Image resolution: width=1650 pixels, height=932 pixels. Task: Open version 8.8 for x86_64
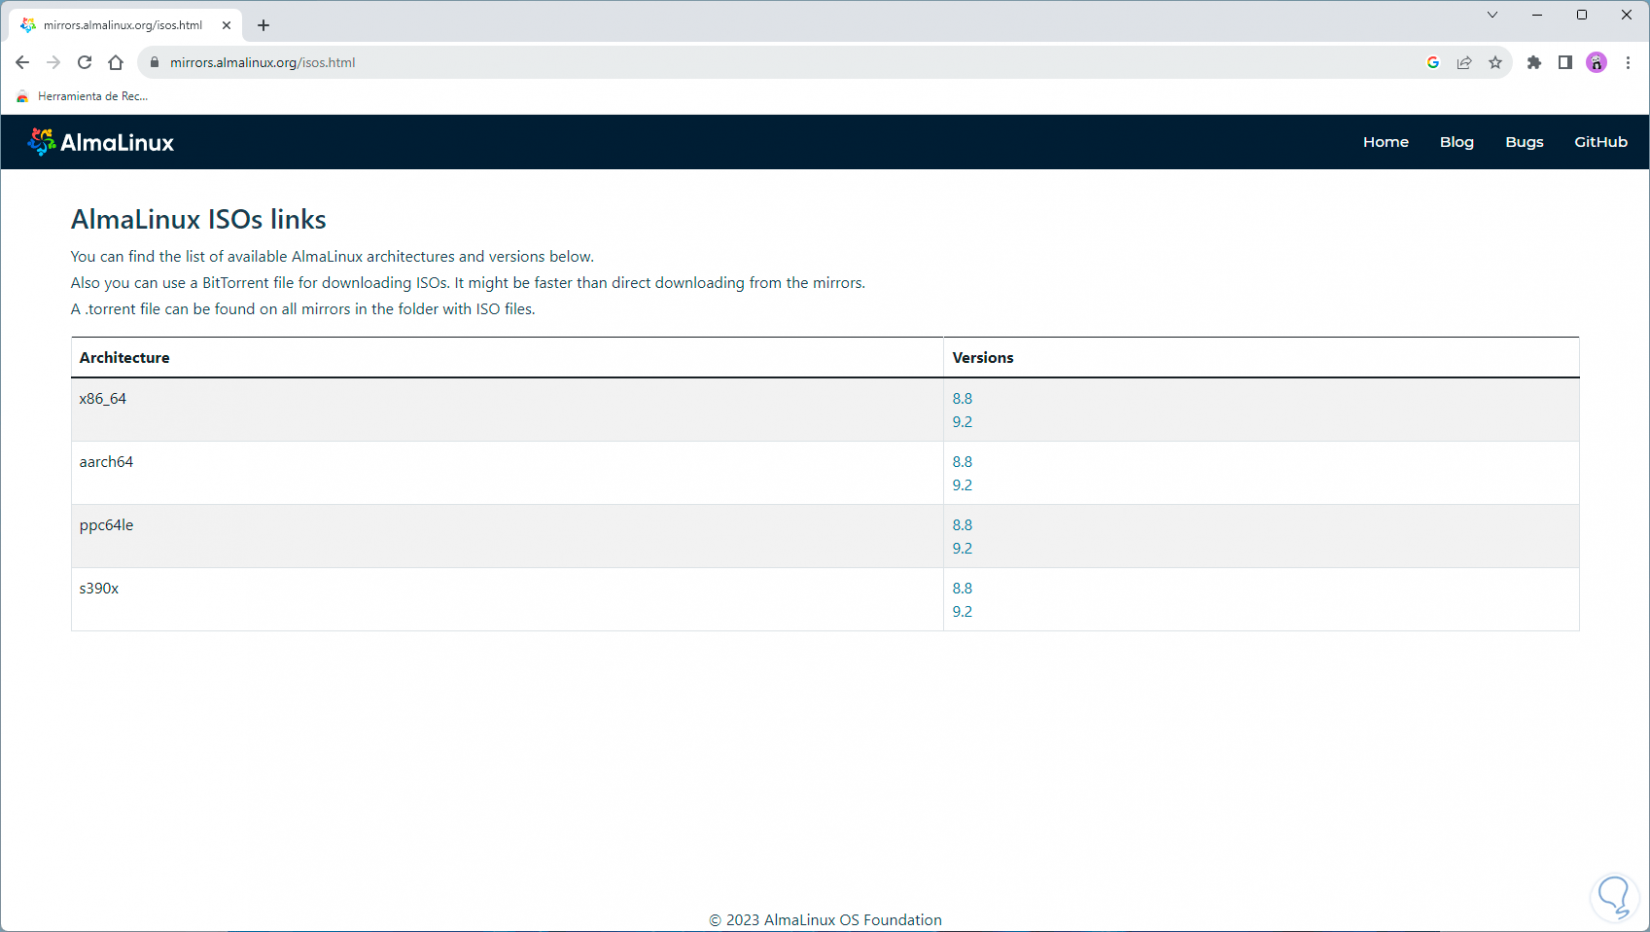(962, 398)
